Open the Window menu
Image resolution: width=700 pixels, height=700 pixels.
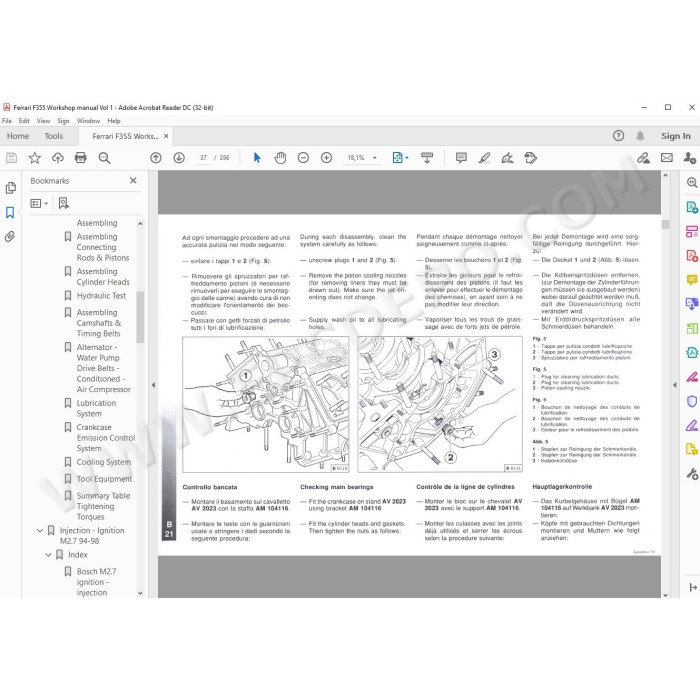click(x=88, y=121)
